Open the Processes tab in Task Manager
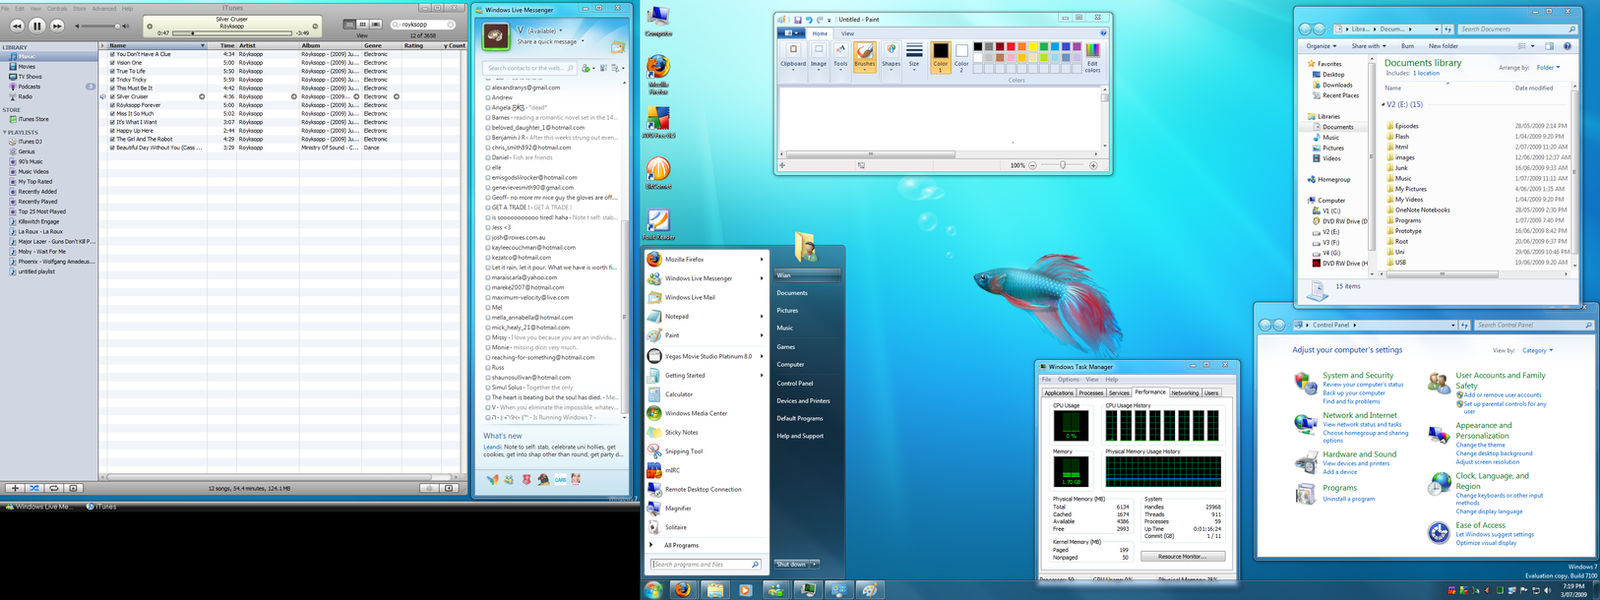This screenshot has width=1600, height=600. click(x=1091, y=393)
